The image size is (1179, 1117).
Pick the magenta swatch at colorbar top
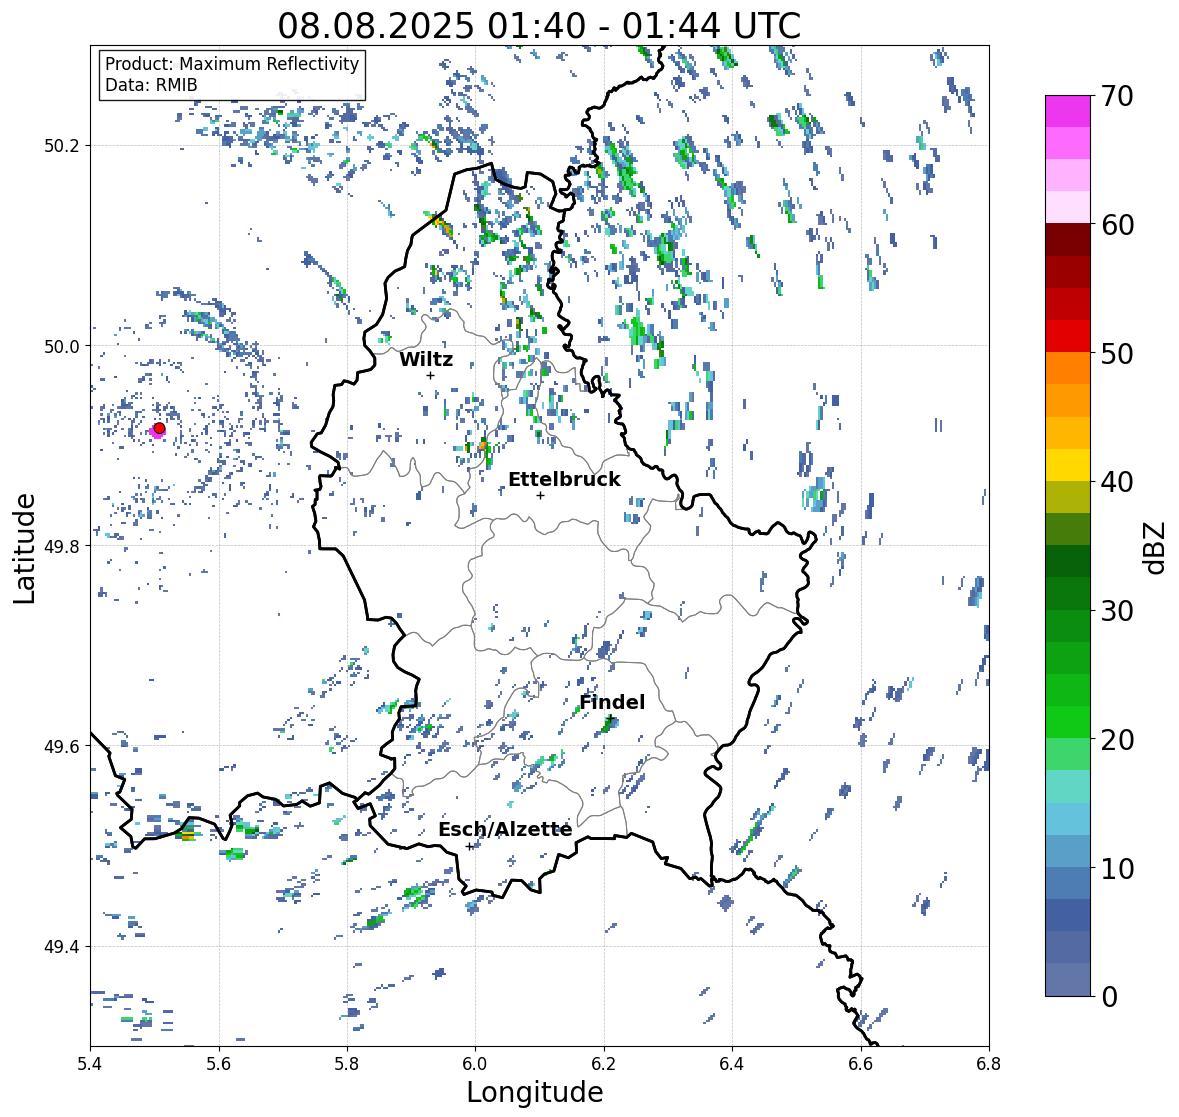click(x=1068, y=111)
